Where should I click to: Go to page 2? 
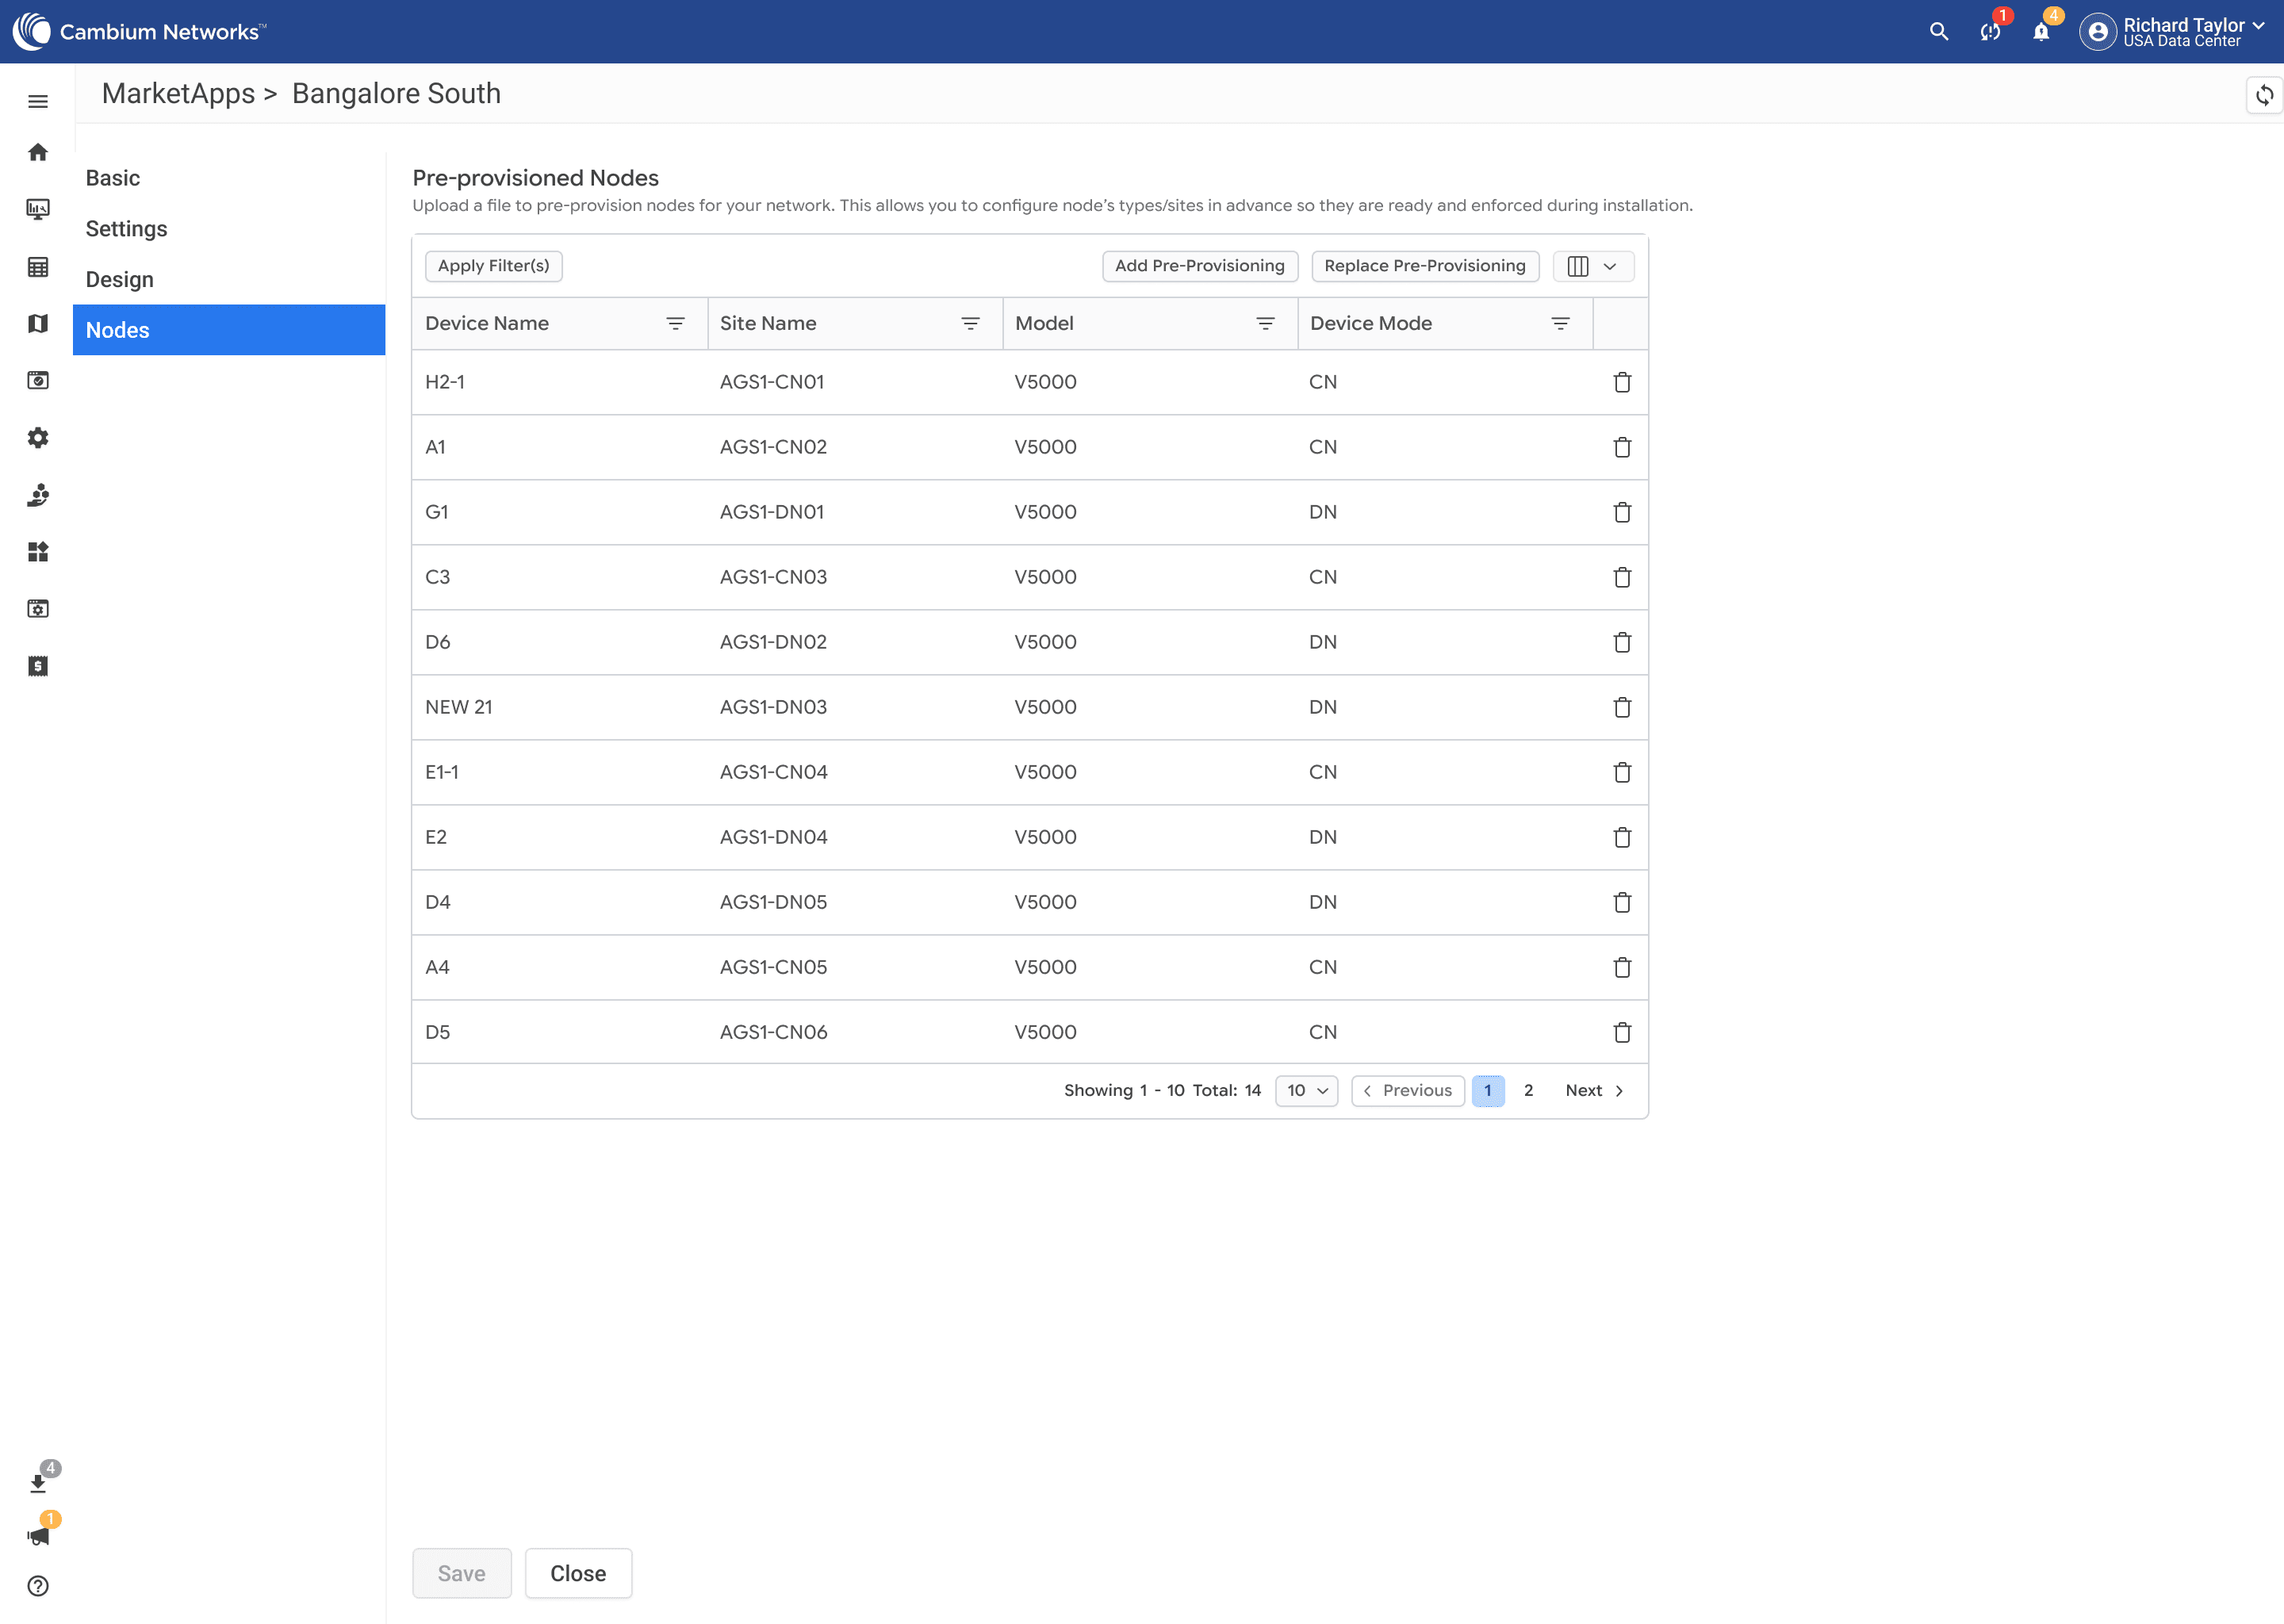tap(1528, 1090)
